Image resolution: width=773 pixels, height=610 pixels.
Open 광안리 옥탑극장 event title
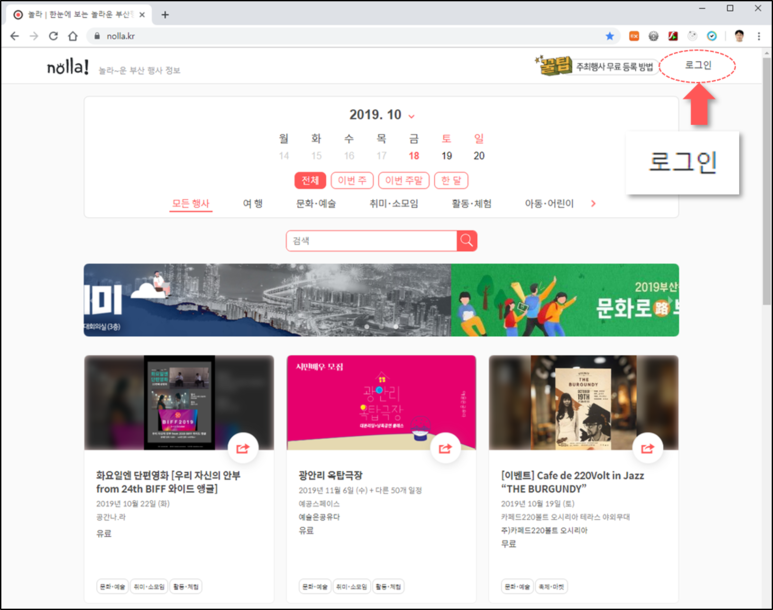(x=330, y=475)
